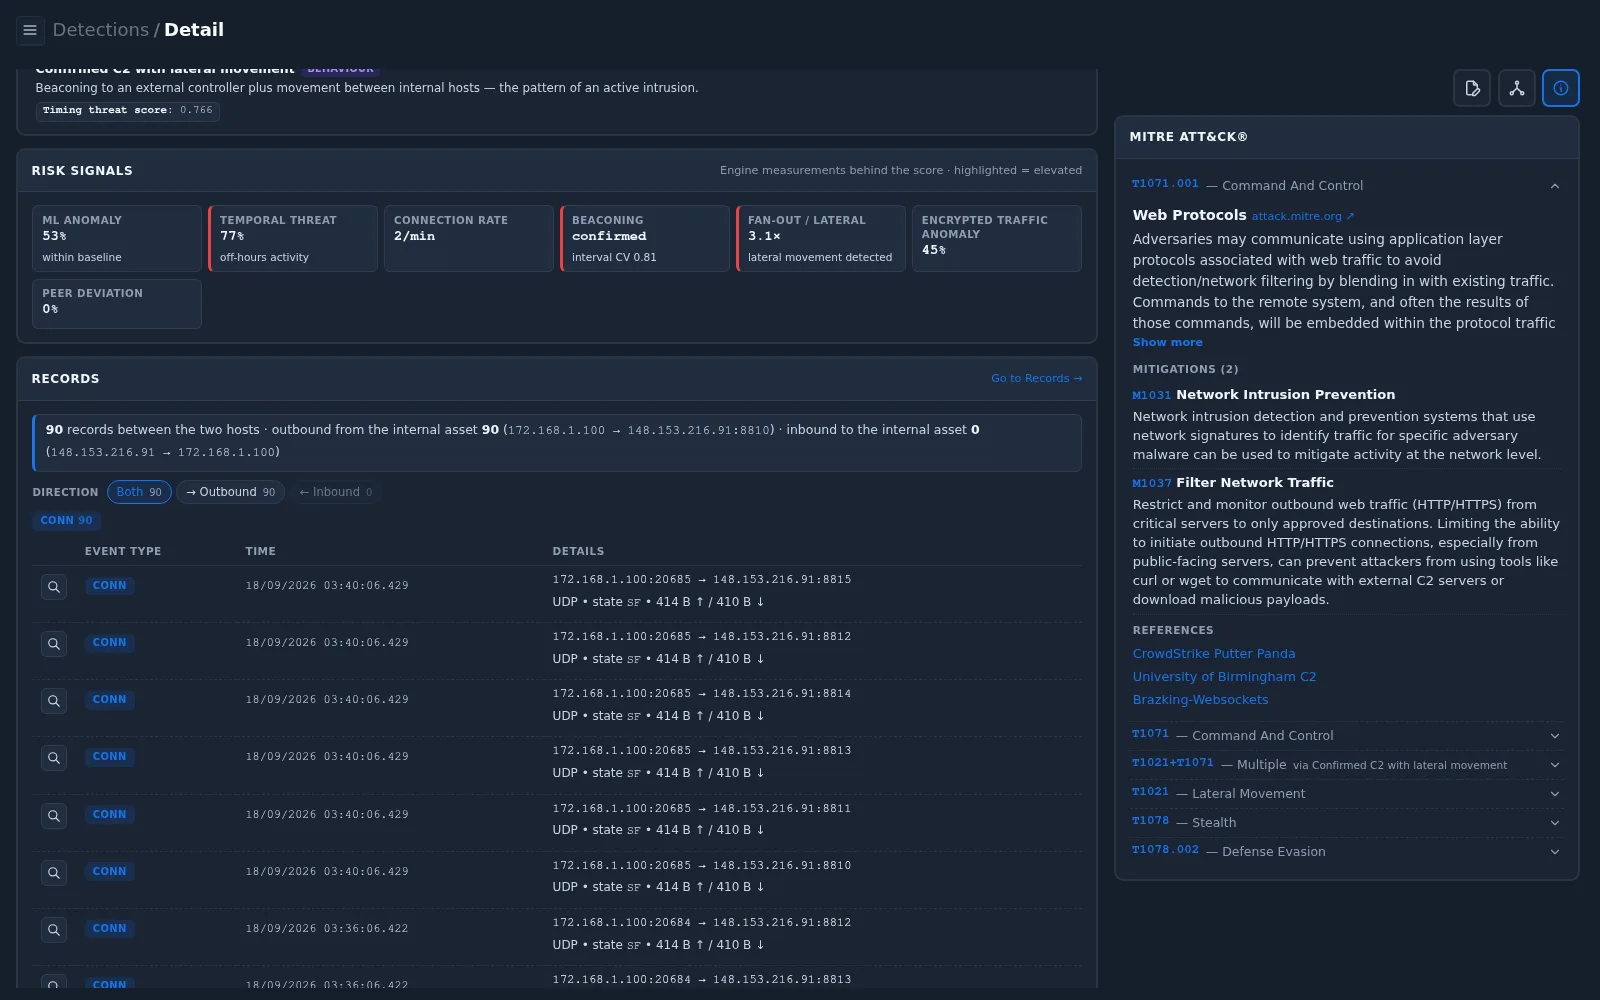Inspect record 20685 to port 8810
The height and width of the screenshot is (1000, 1600).
pos(54,873)
